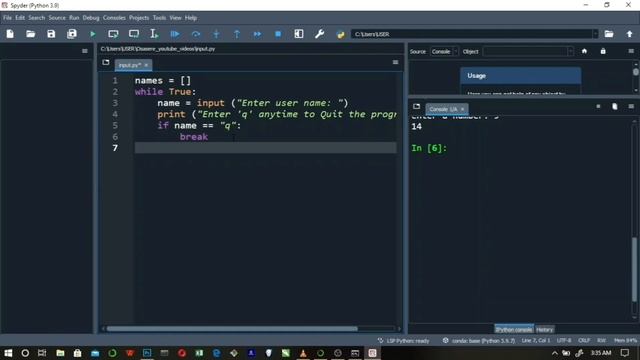
Task: Step out of the function with the up arrow
Action: click(237, 34)
